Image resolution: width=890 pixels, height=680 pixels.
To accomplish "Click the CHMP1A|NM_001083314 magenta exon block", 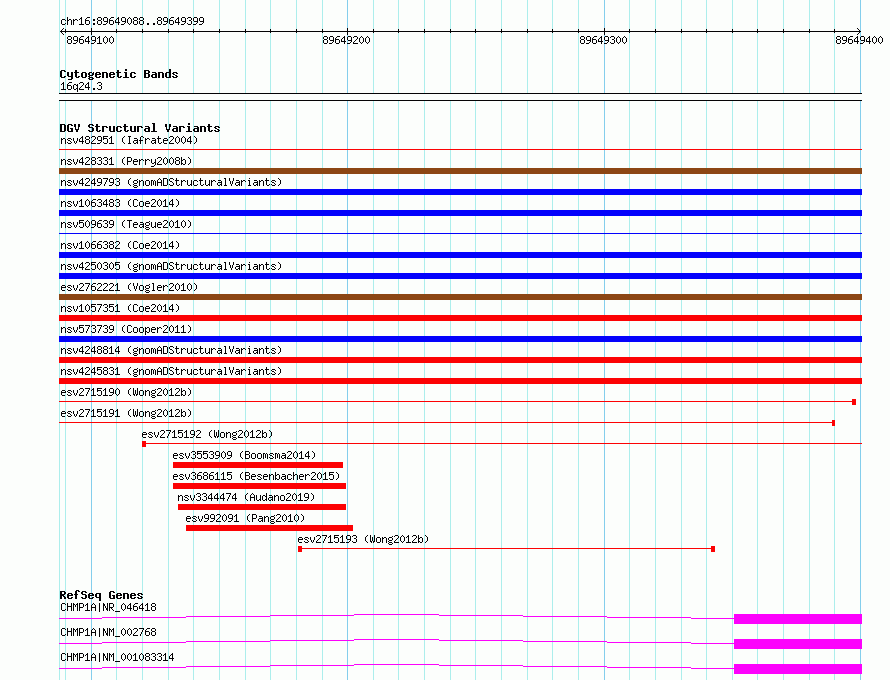I will [798, 669].
